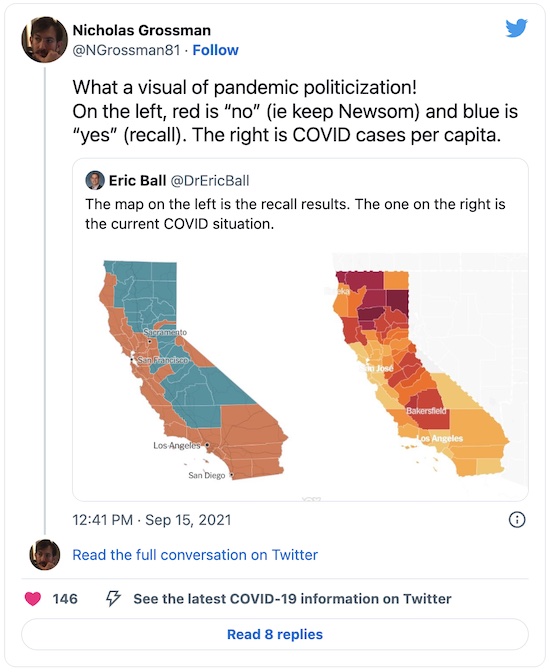This screenshot has height=672, width=550.
Task: Click the @NGrossman81 handle
Action: click(x=126, y=50)
